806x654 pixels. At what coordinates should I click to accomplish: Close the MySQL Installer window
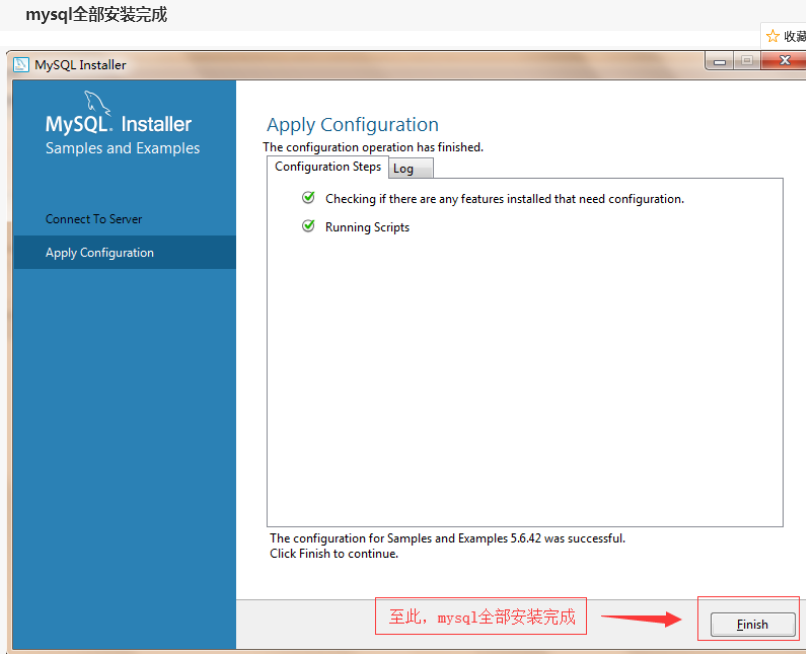(784, 60)
